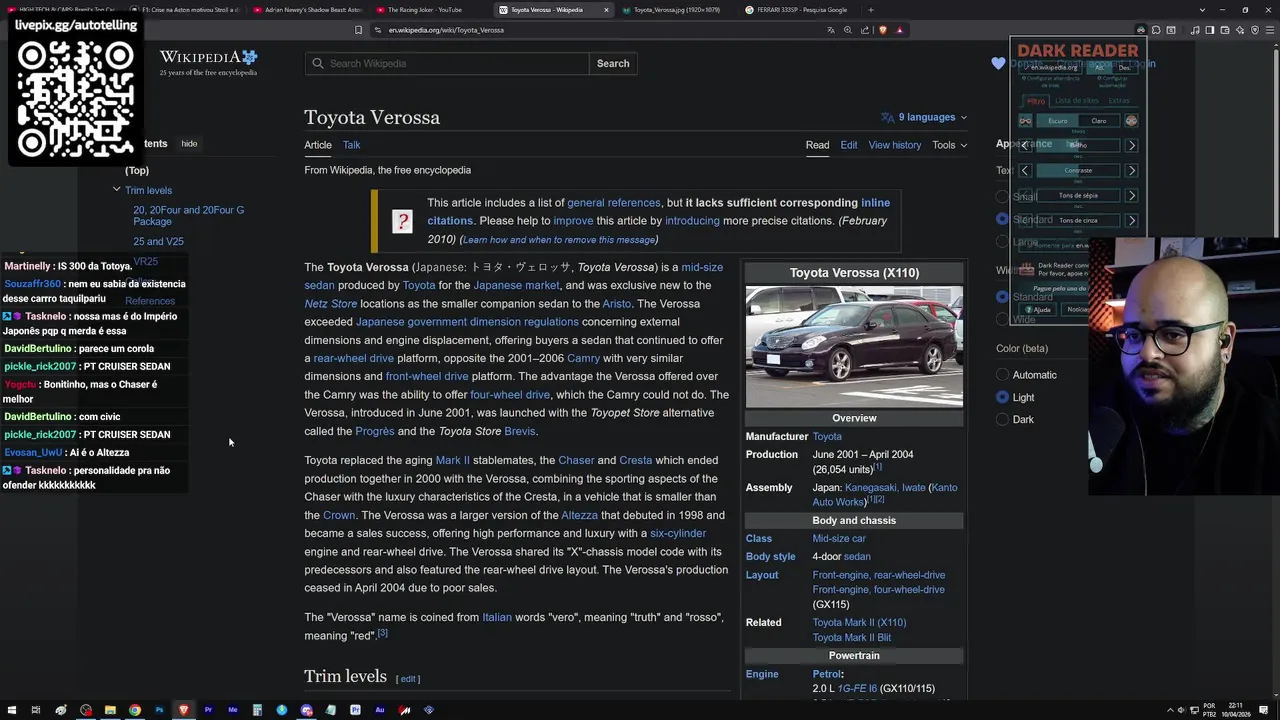Click the Search Wikipedia input field

pos(447,63)
